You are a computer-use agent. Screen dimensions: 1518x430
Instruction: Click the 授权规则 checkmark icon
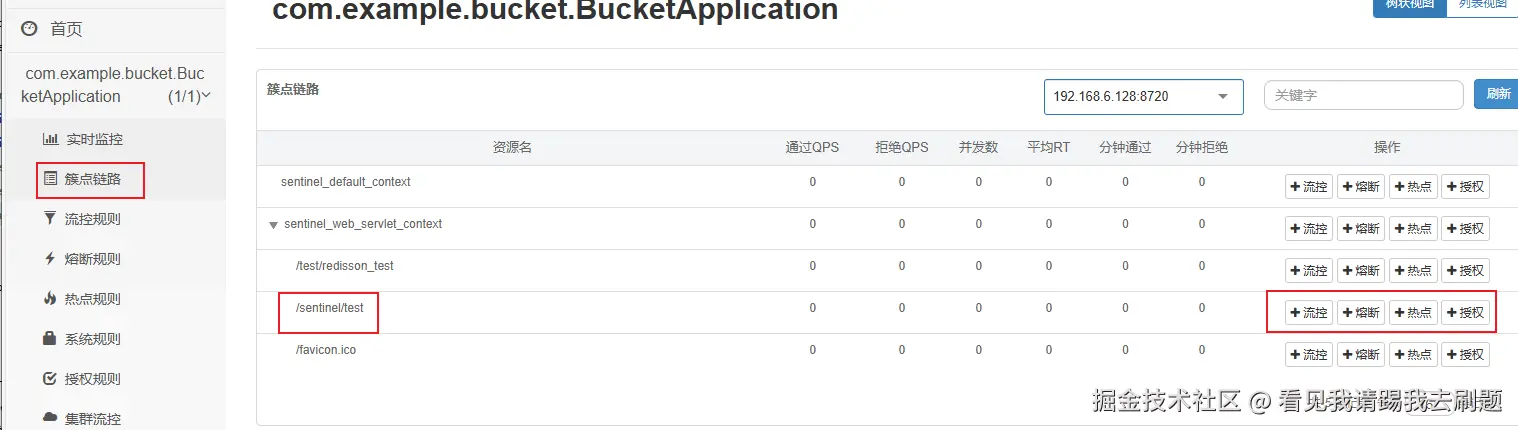[50, 379]
